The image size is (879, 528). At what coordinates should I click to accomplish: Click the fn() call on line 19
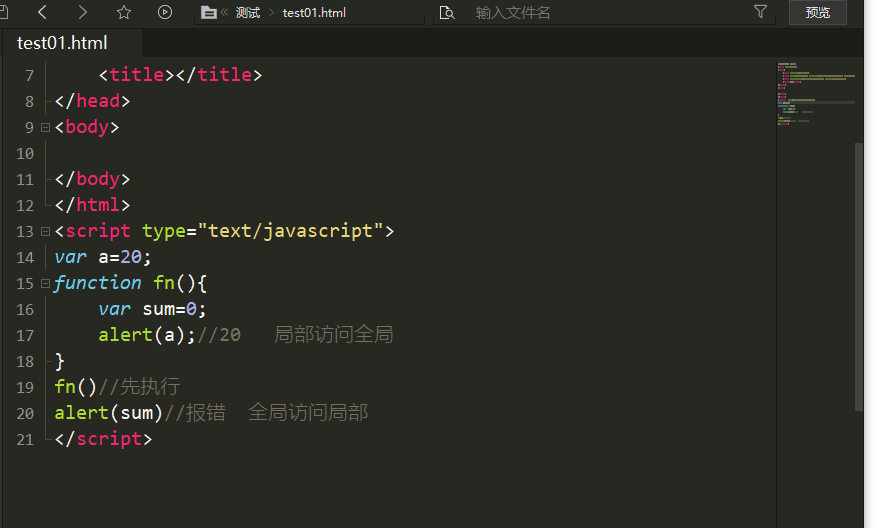pyautogui.click(x=76, y=387)
